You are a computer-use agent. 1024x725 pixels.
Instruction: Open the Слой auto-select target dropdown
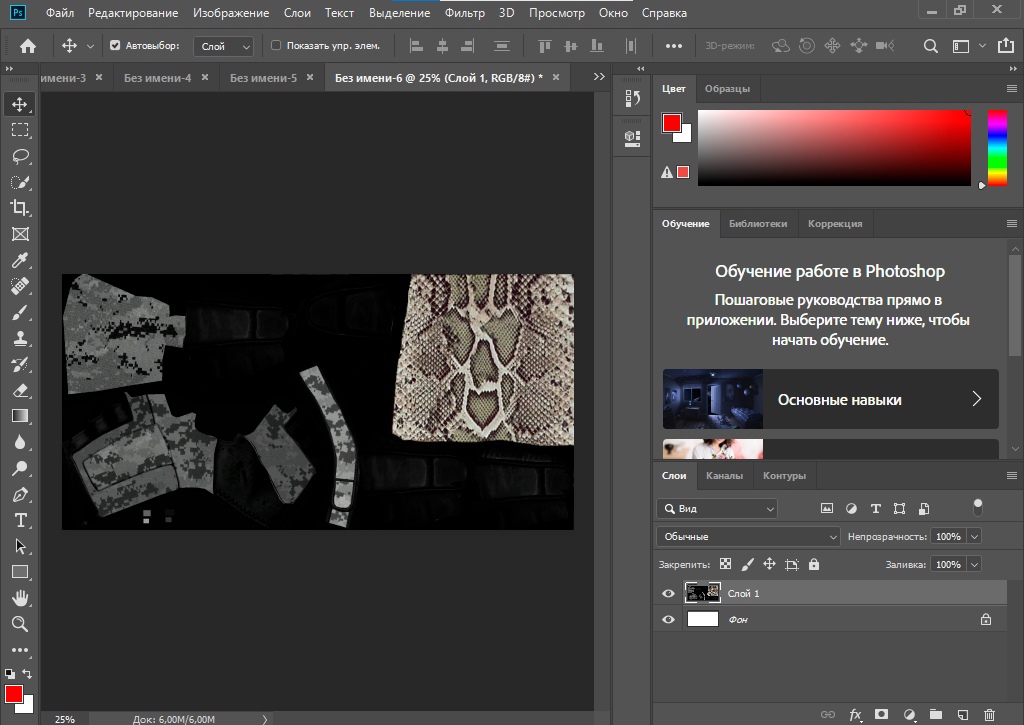click(226, 46)
